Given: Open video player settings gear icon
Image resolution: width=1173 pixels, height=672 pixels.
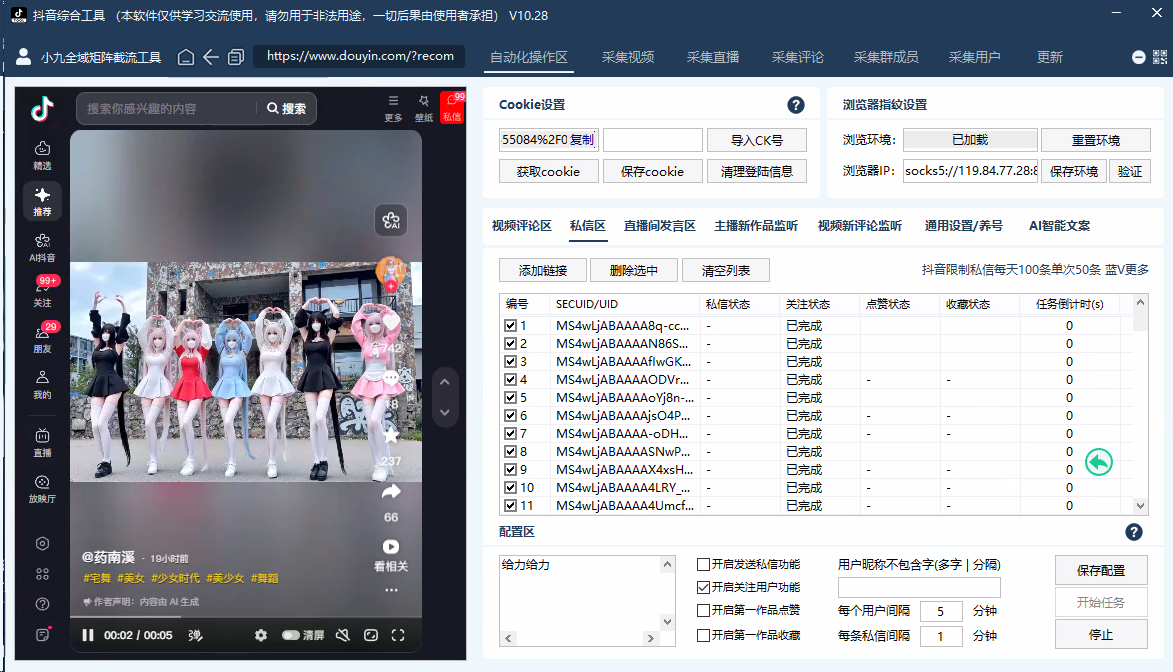Looking at the screenshot, I should 261,635.
